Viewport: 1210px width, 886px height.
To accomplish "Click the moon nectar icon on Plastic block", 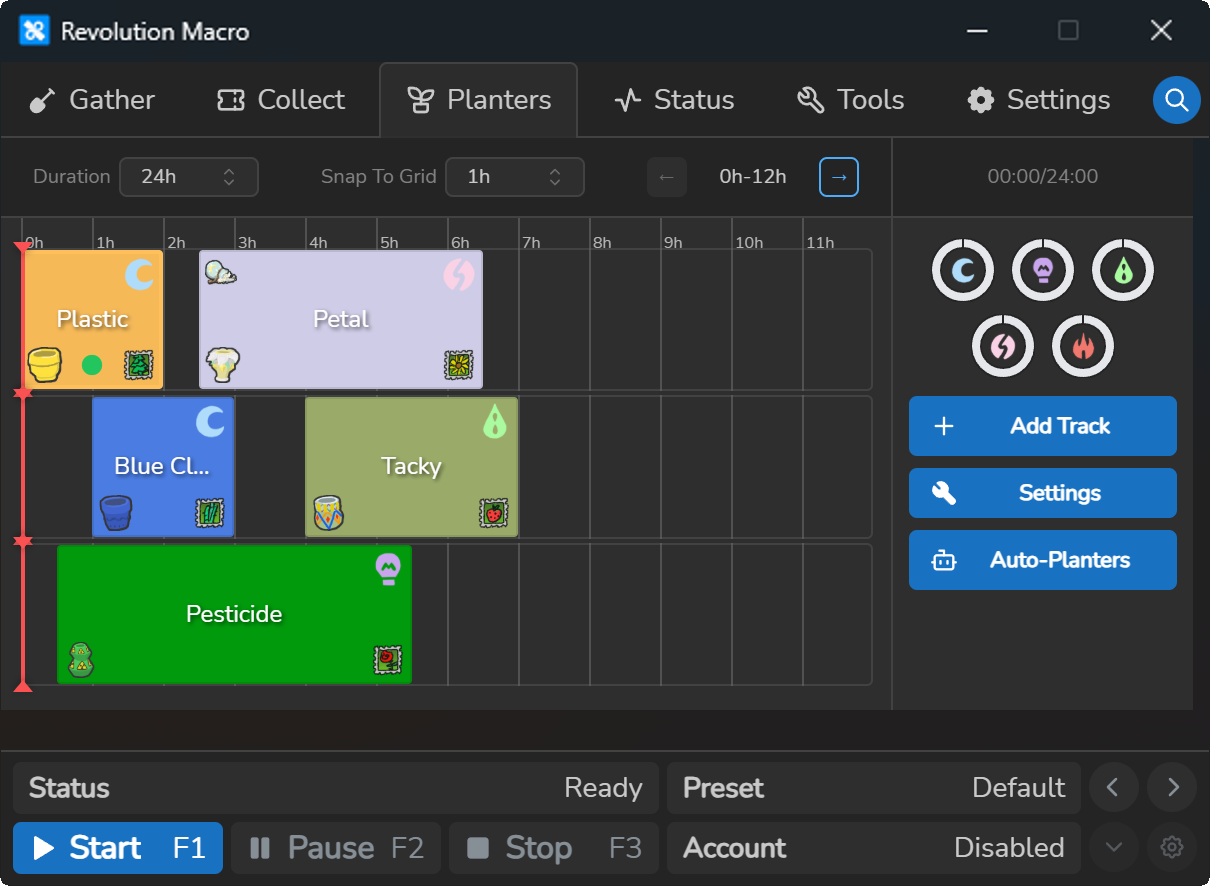I will 139,274.
